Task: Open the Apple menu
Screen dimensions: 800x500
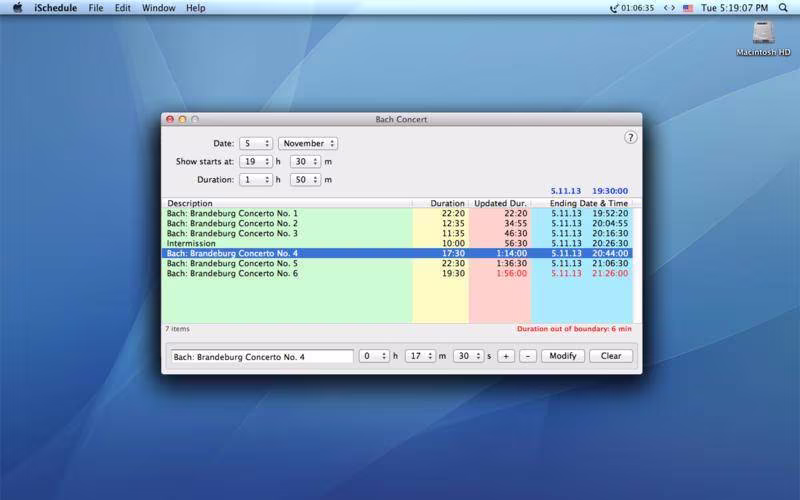Action: 17,8
